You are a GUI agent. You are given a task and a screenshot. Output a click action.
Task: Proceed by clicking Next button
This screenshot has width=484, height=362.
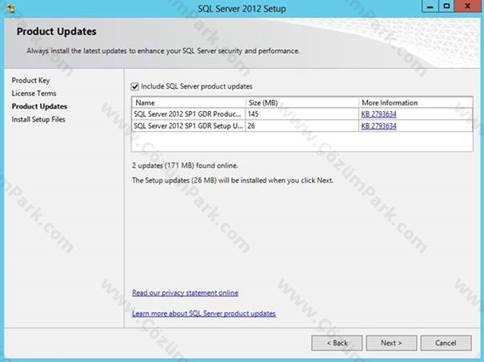(x=391, y=343)
